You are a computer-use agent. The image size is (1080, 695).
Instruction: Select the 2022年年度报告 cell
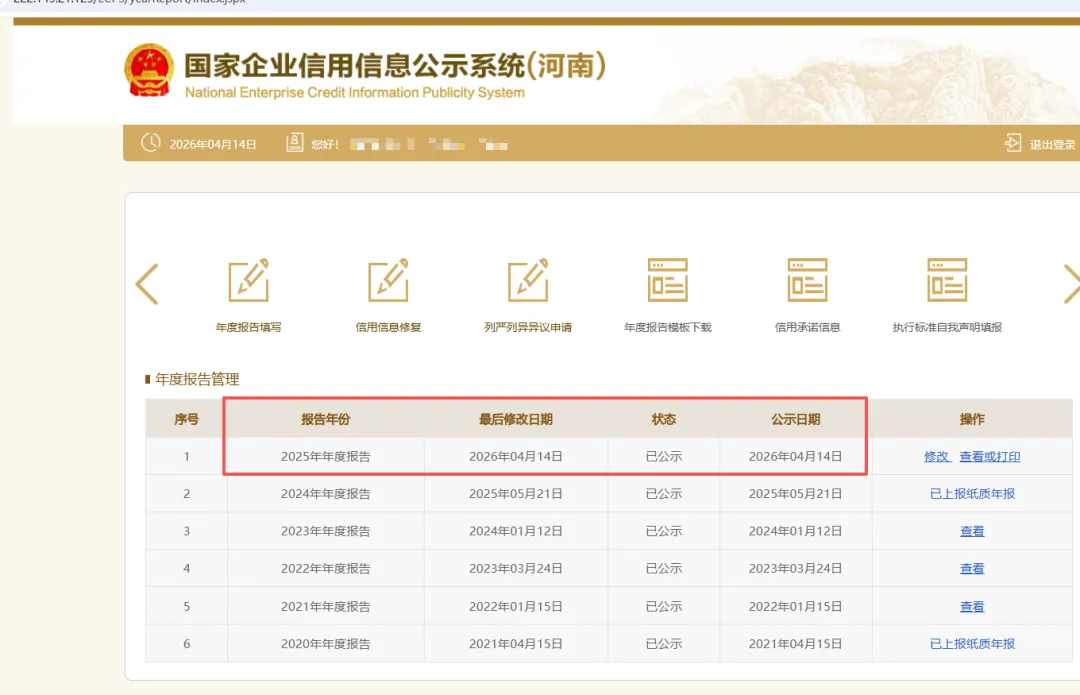click(x=326, y=568)
